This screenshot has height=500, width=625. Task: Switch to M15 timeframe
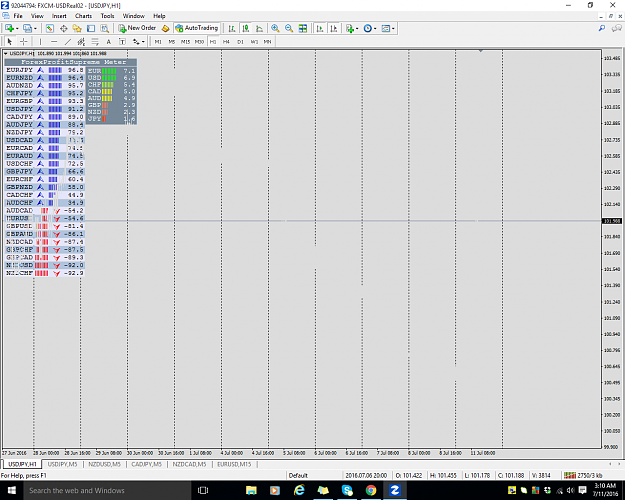[x=185, y=41]
